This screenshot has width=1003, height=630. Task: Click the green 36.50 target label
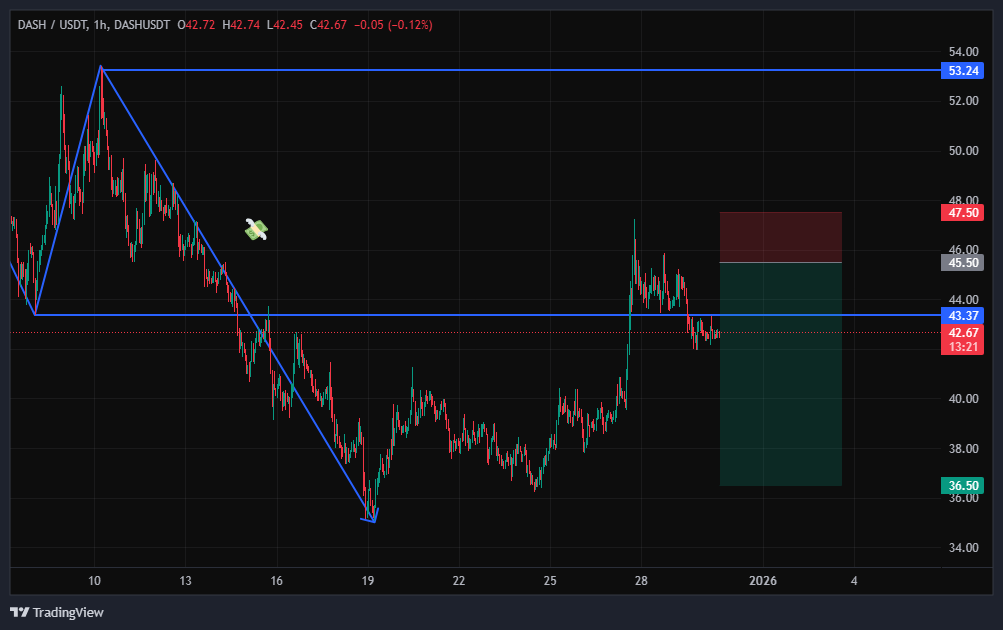tap(963, 486)
